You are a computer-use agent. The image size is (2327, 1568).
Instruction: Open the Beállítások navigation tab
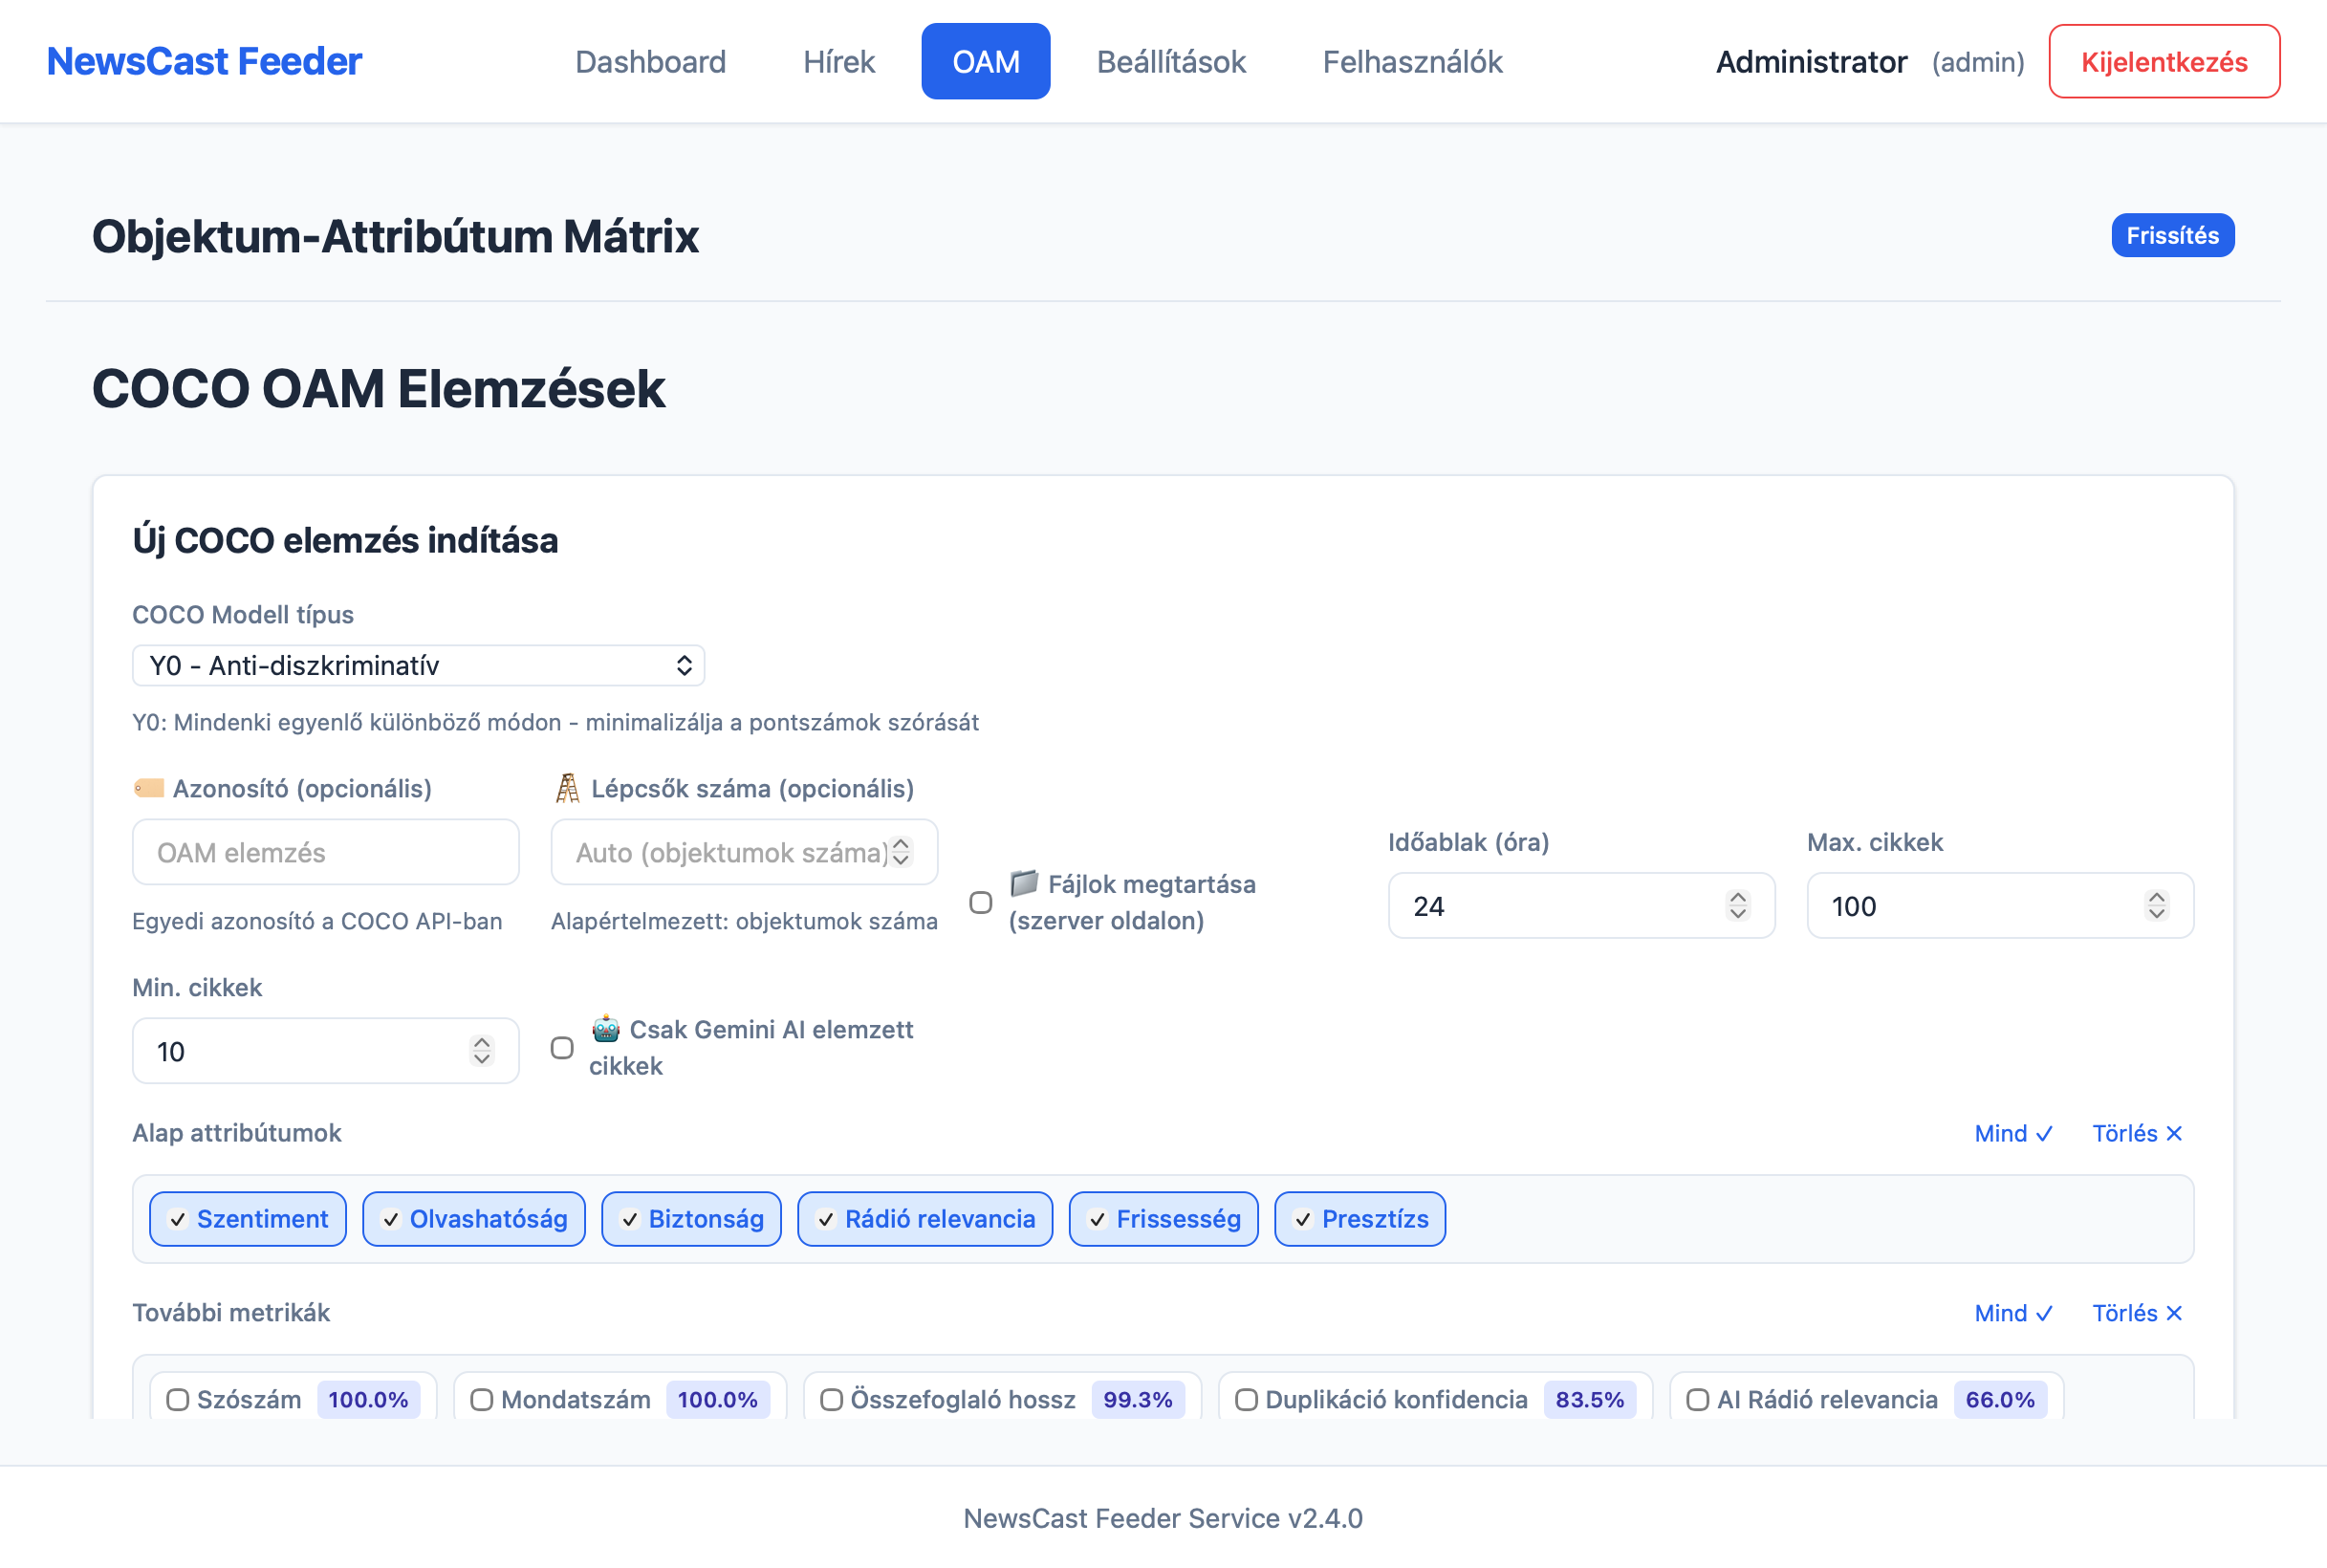click(1170, 62)
